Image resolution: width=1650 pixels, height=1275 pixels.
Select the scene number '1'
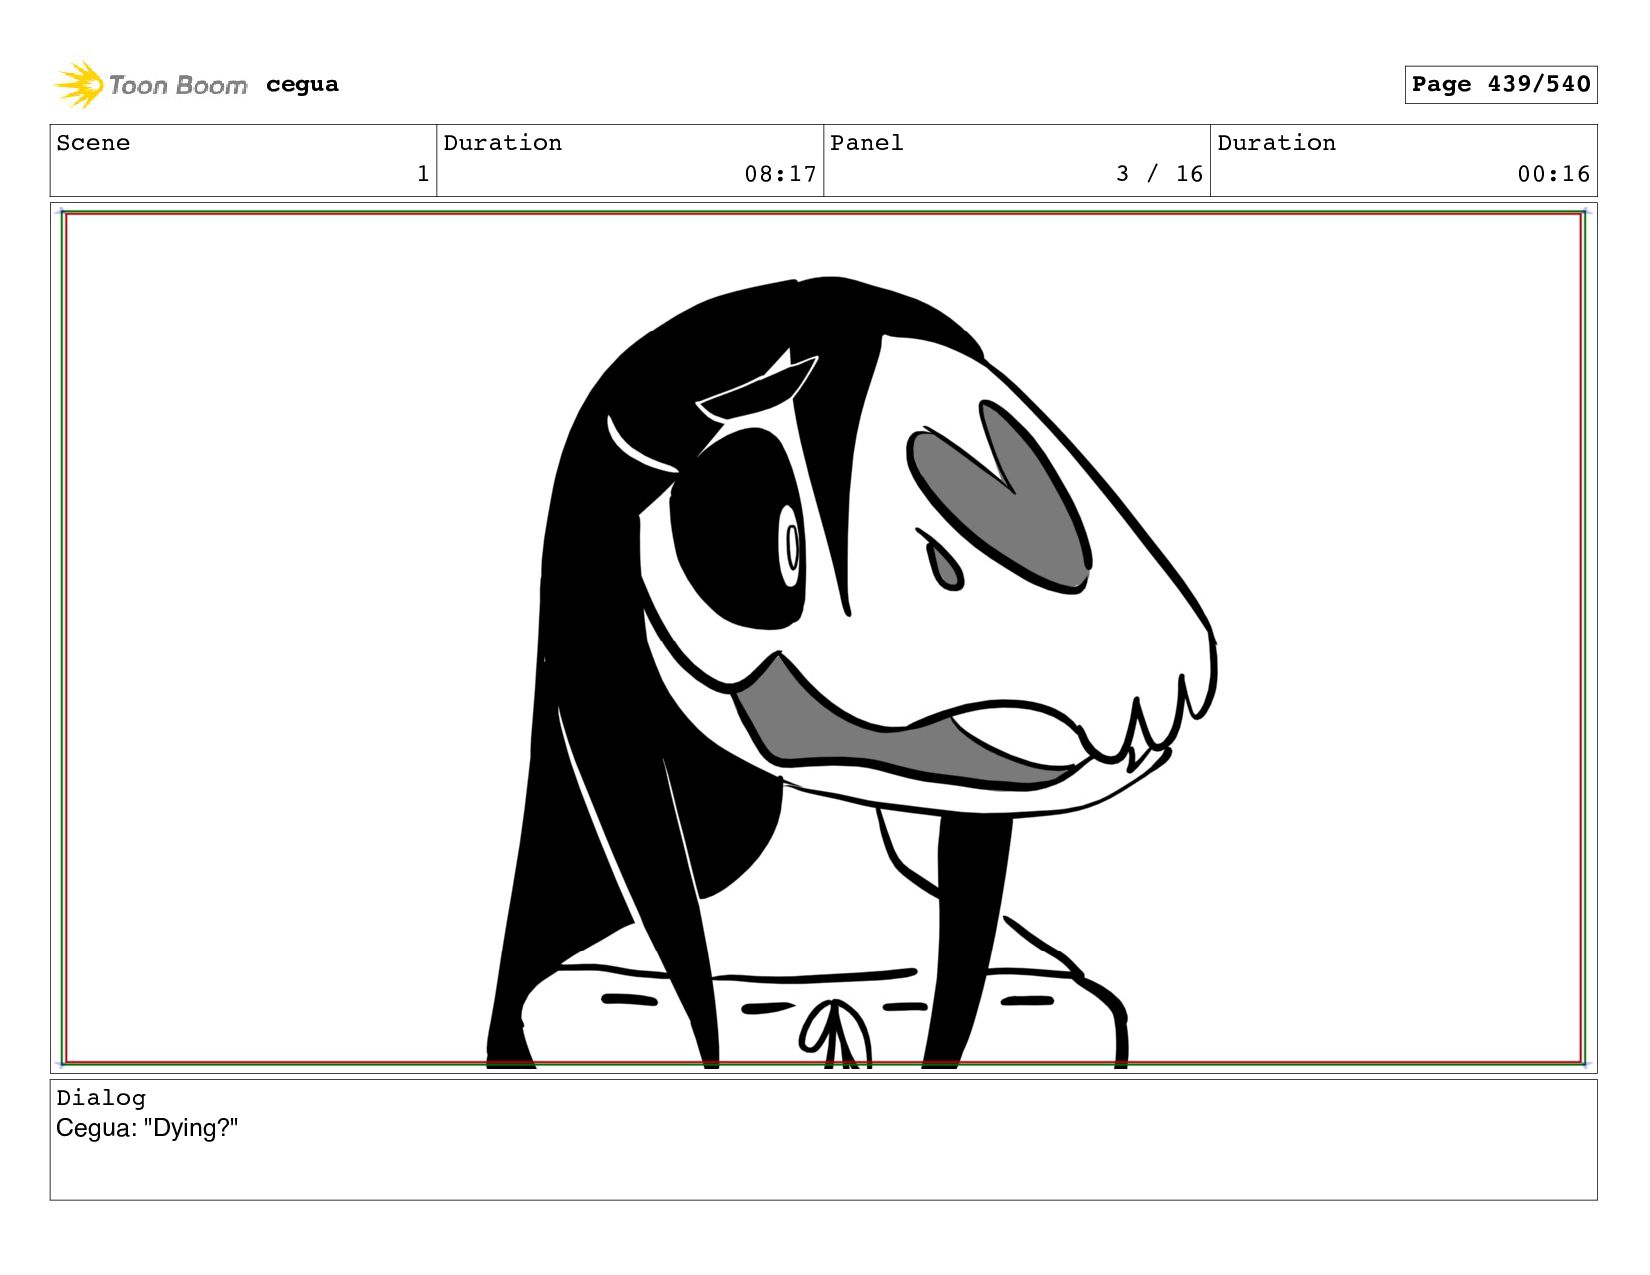[x=423, y=174]
